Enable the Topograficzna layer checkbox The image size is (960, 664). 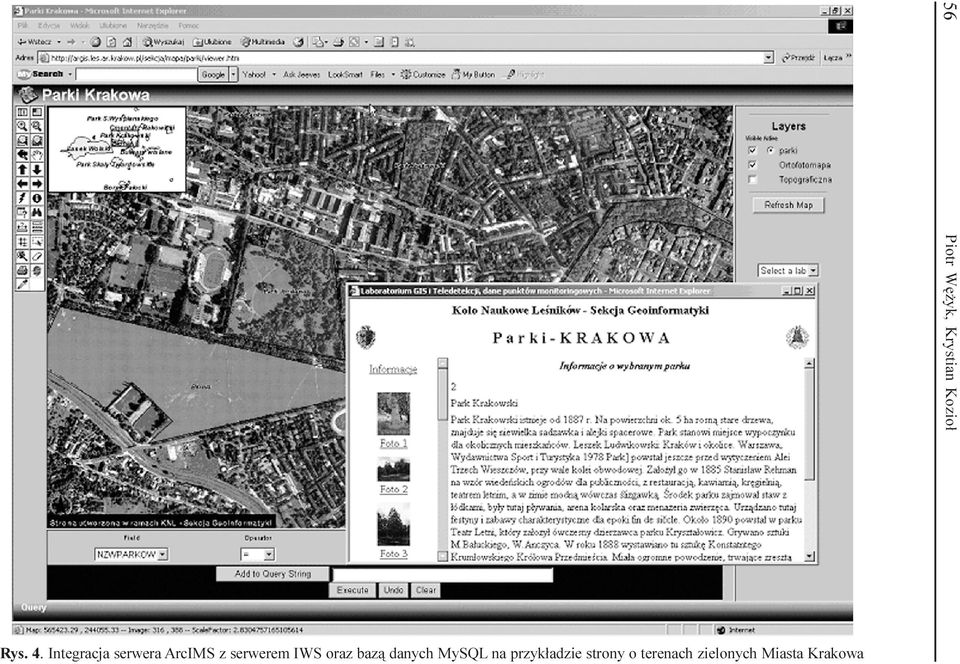click(x=752, y=180)
